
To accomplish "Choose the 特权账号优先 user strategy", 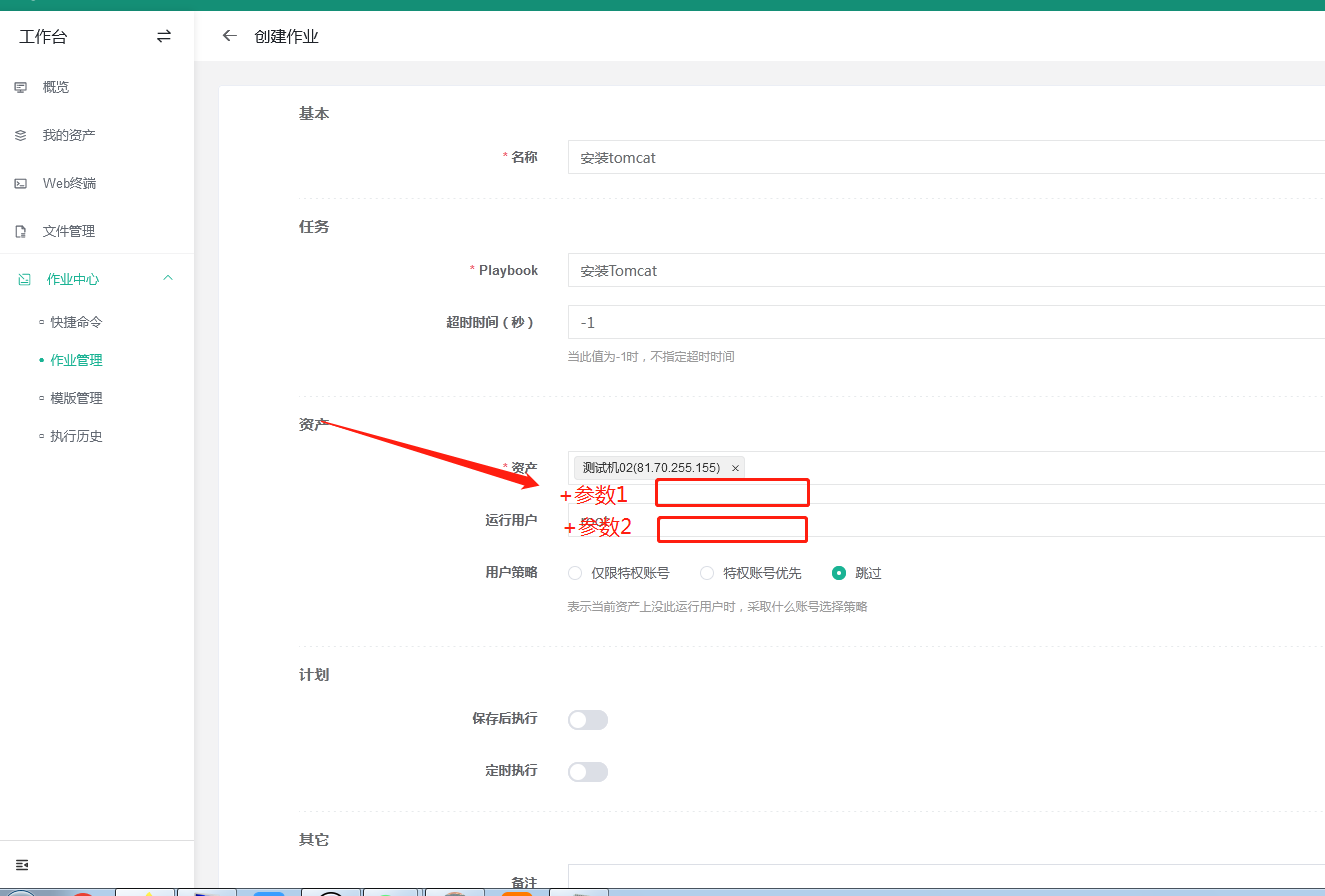I will [x=708, y=572].
